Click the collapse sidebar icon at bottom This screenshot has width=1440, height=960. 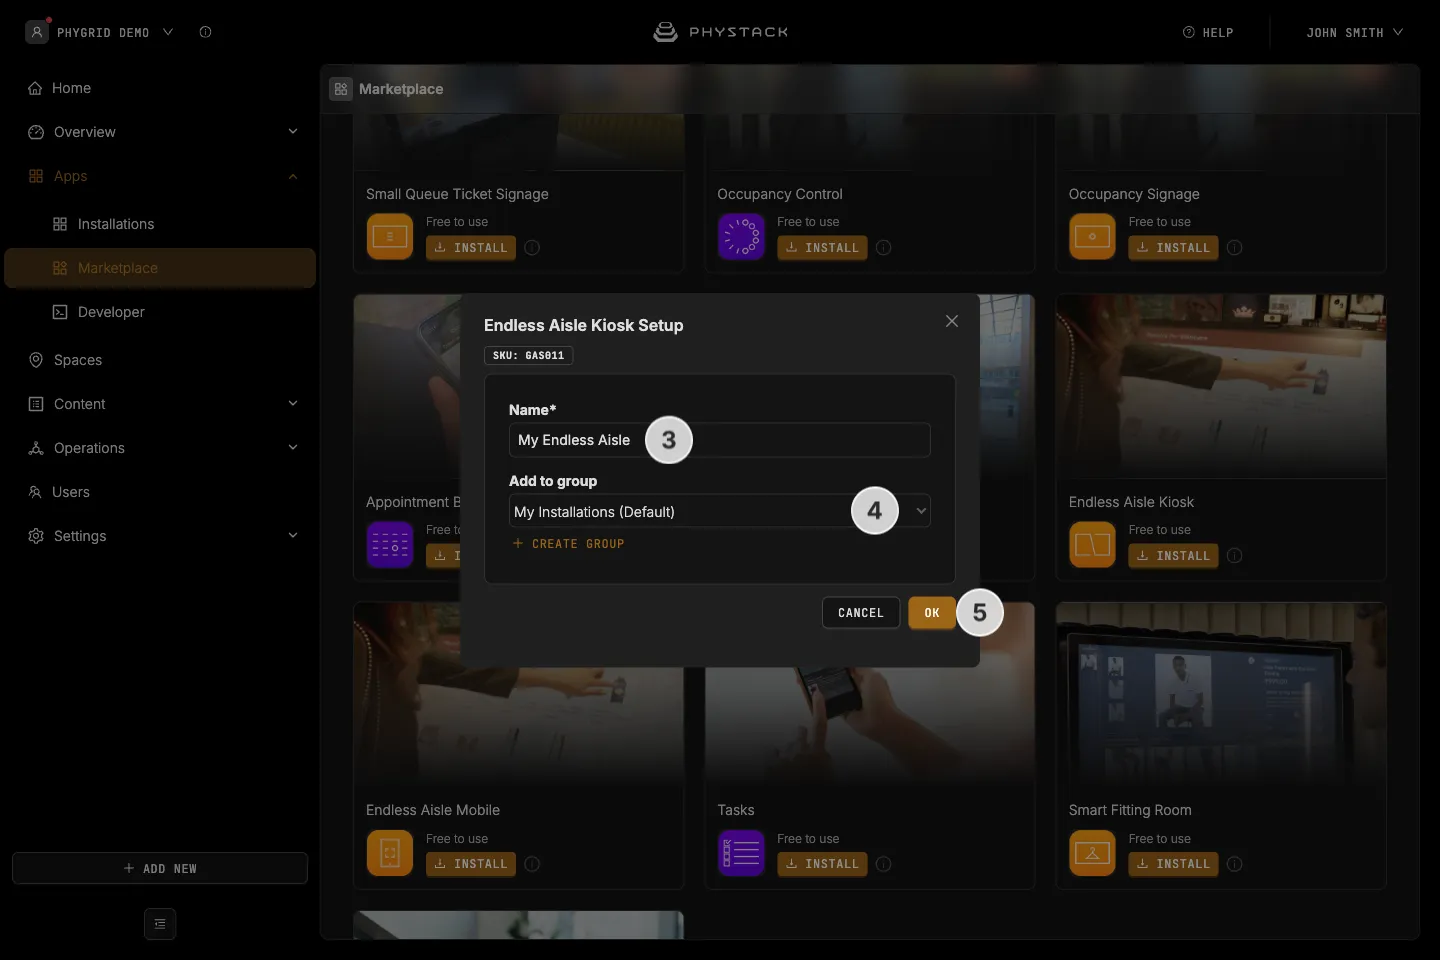tap(160, 924)
